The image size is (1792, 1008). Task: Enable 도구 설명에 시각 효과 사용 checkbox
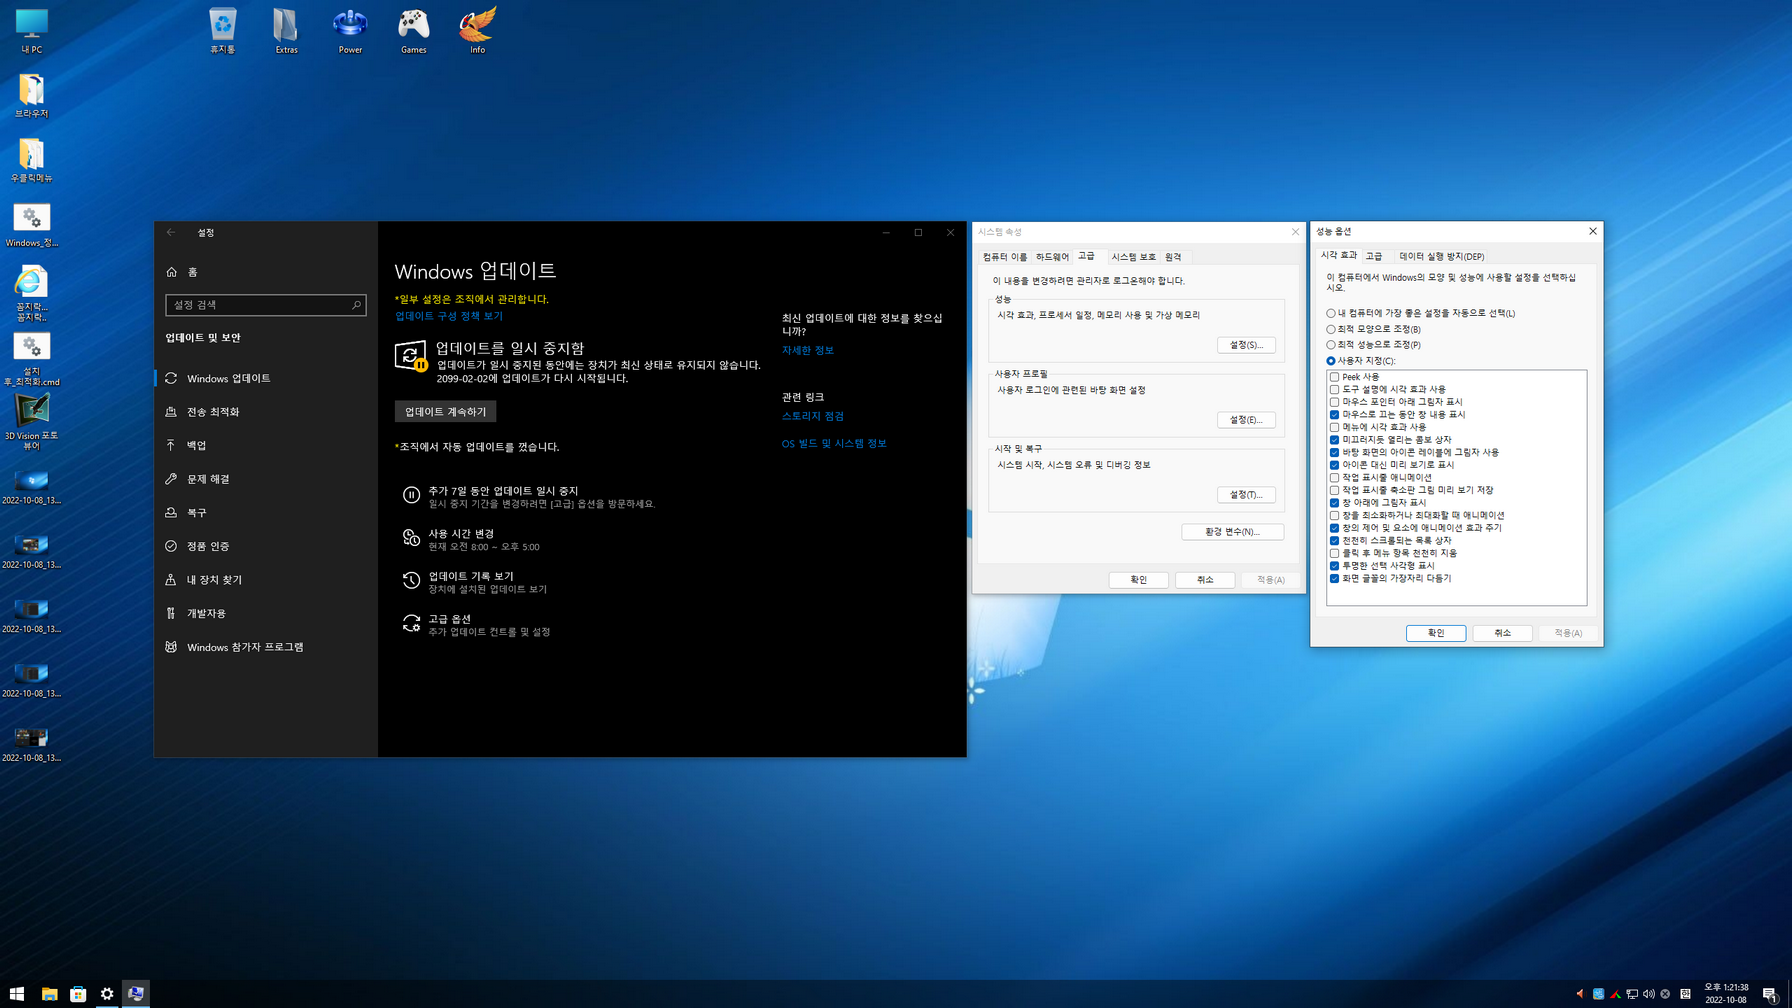click(x=1334, y=389)
